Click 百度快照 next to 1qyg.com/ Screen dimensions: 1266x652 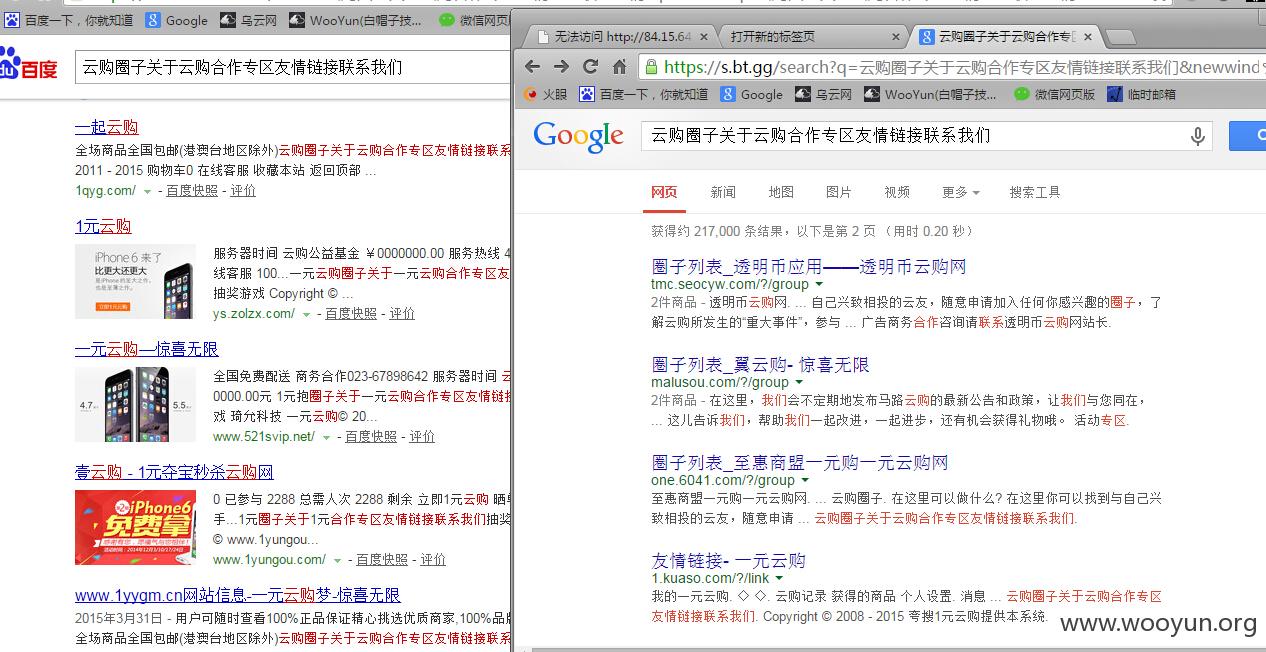(x=192, y=190)
